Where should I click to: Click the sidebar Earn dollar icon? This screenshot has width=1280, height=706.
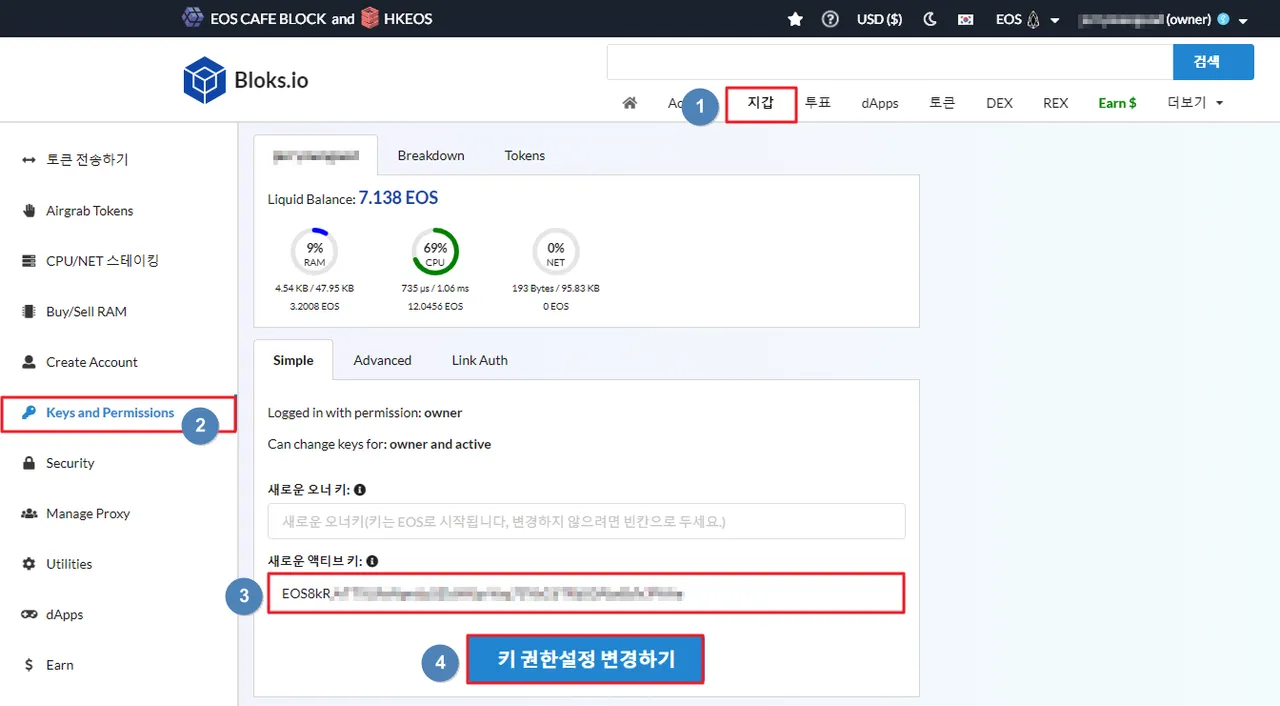point(29,665)
